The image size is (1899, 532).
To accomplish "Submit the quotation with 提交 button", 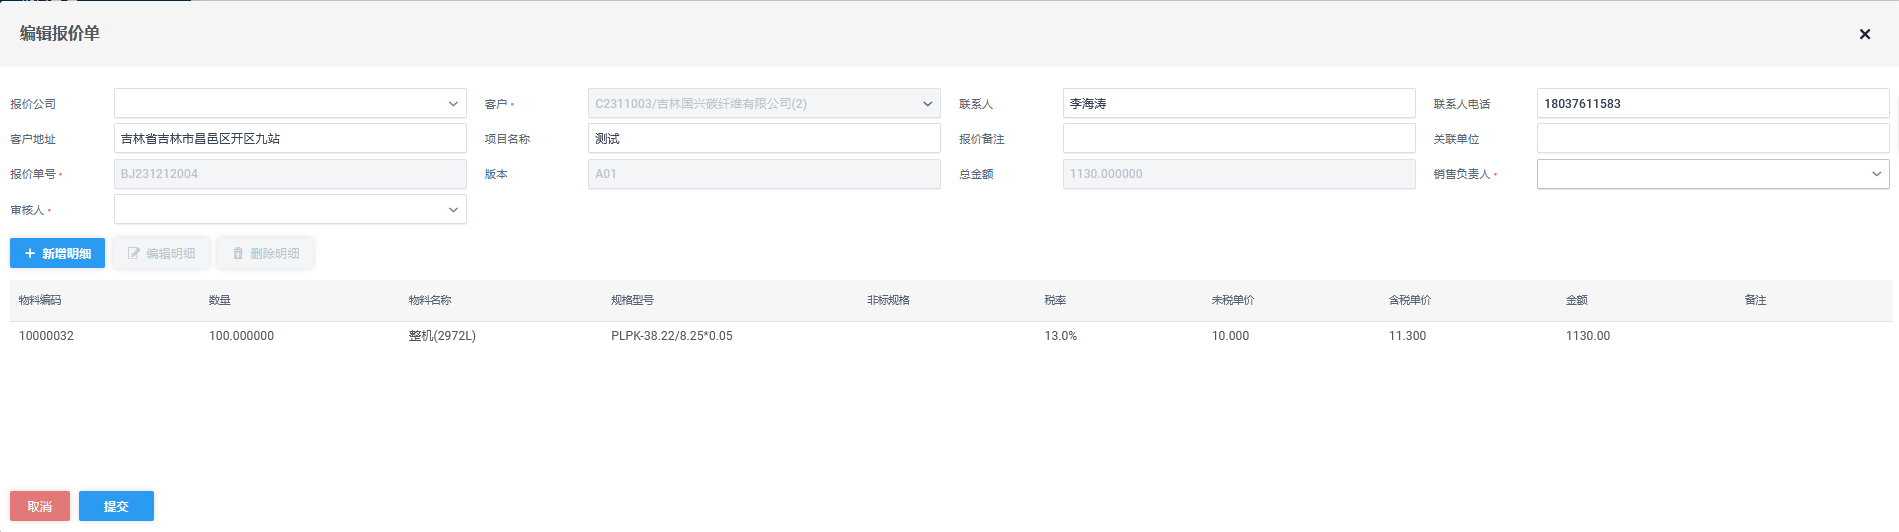I will point(116,506).
